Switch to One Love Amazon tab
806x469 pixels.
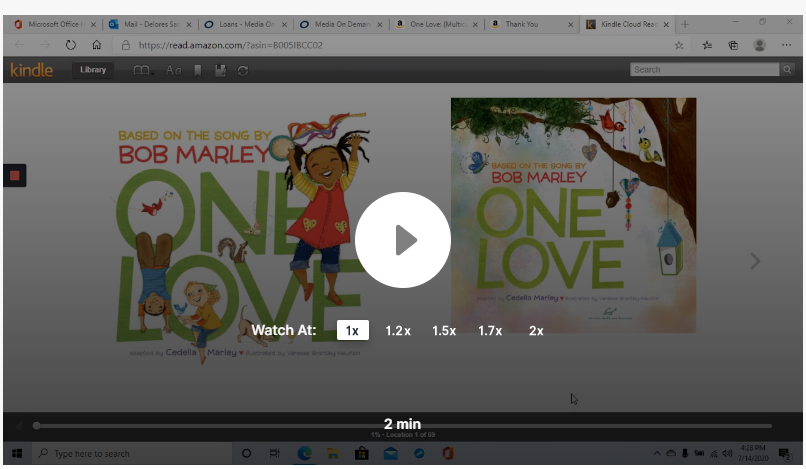(437, 24)
